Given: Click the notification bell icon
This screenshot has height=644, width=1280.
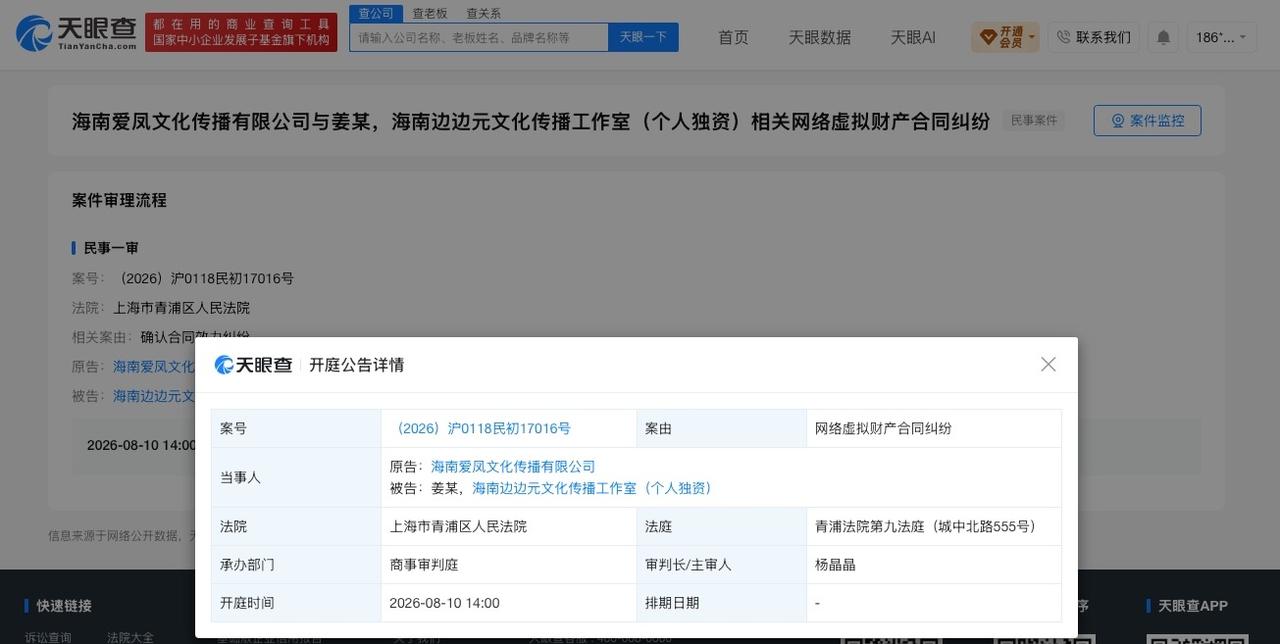Looking at the screenshot, I should 1163,37.
